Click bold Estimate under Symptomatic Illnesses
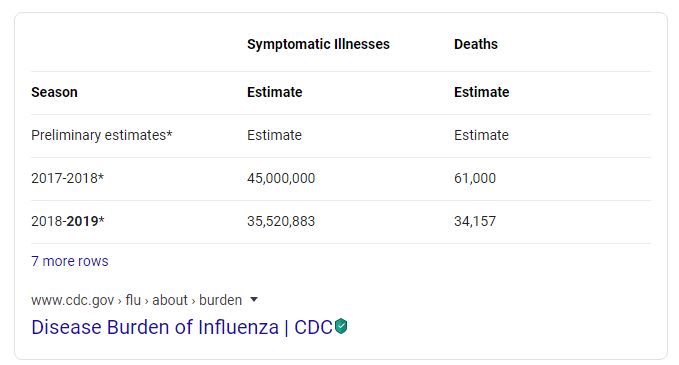 tap(275, 92)
